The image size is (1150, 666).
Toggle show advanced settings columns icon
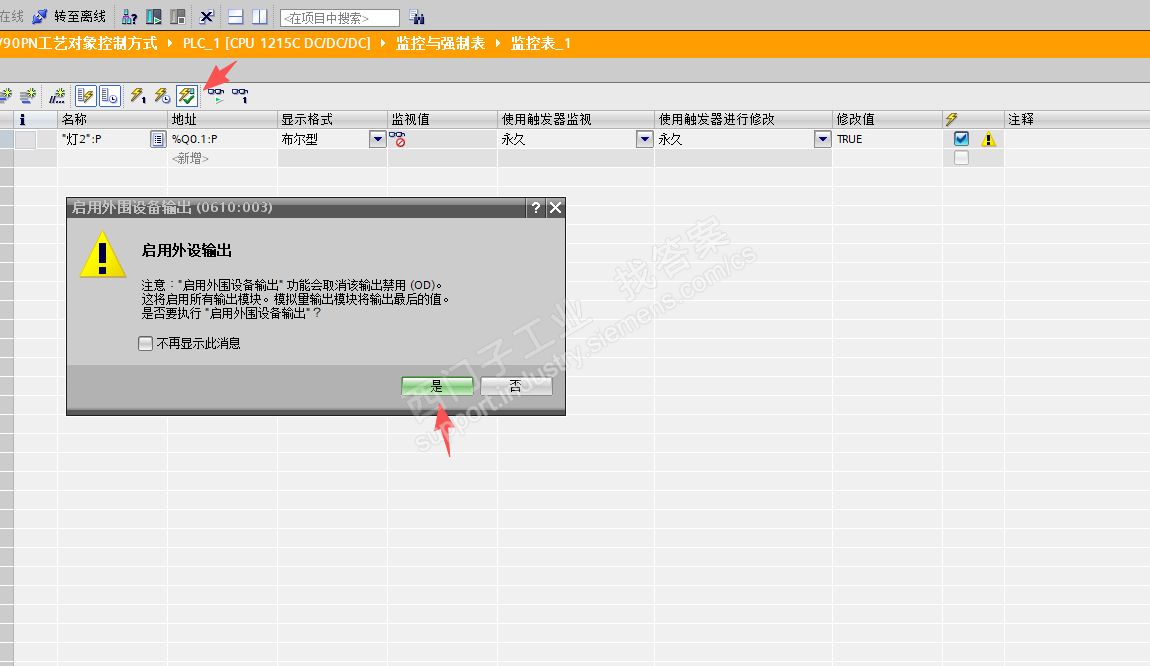click(x=110, y=95)
